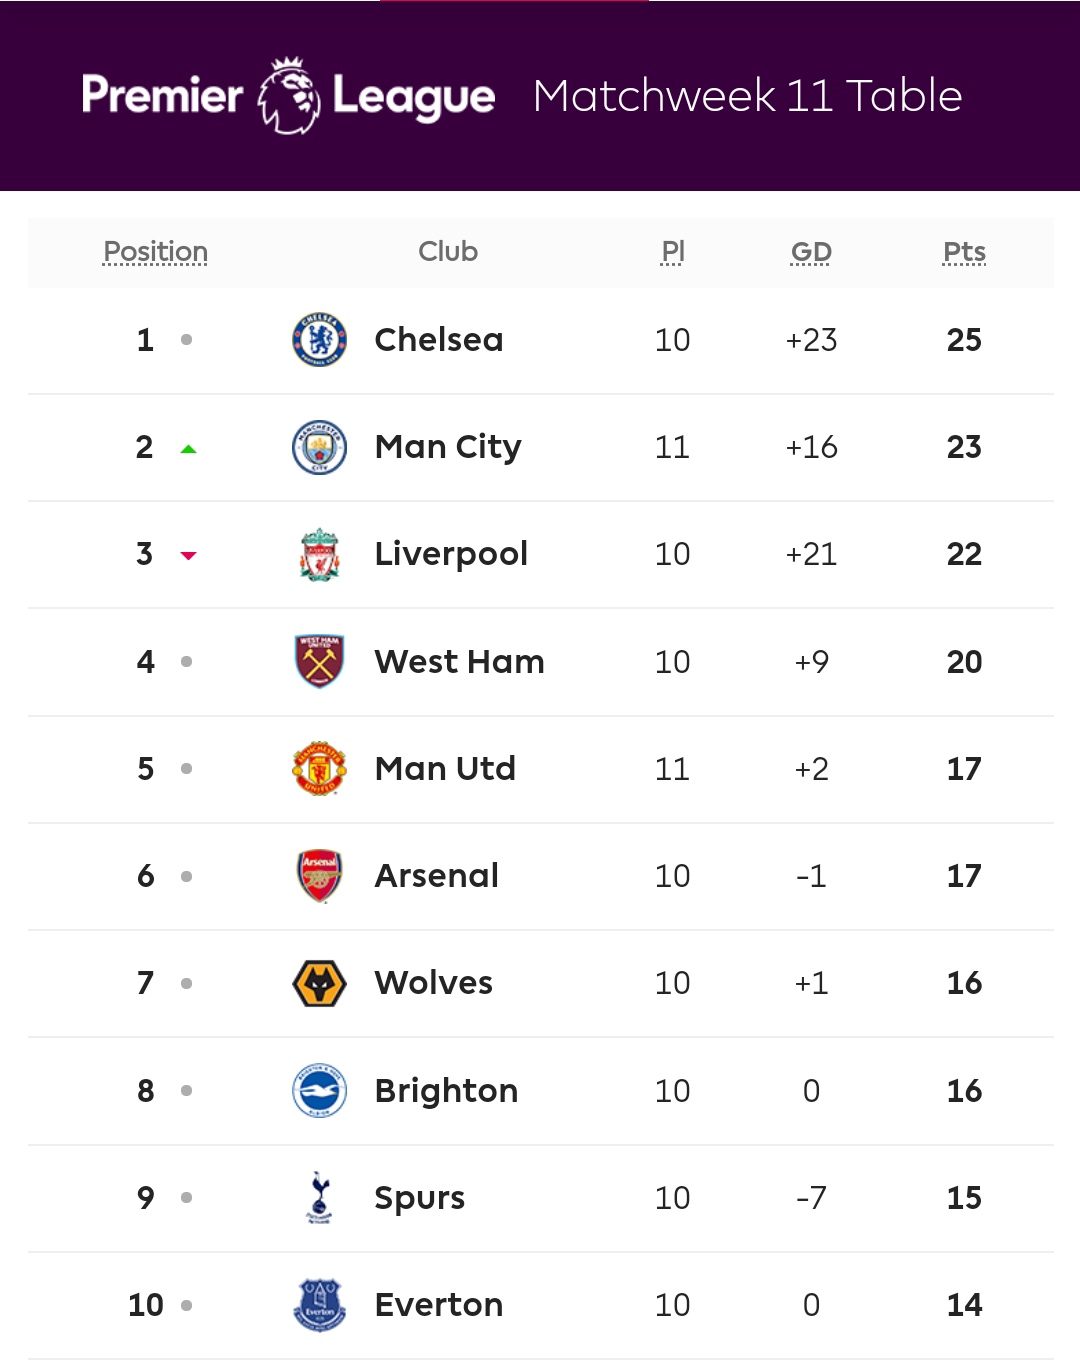Open the West Ham team name link
1080x1366 pixels.
pos(459,662)
